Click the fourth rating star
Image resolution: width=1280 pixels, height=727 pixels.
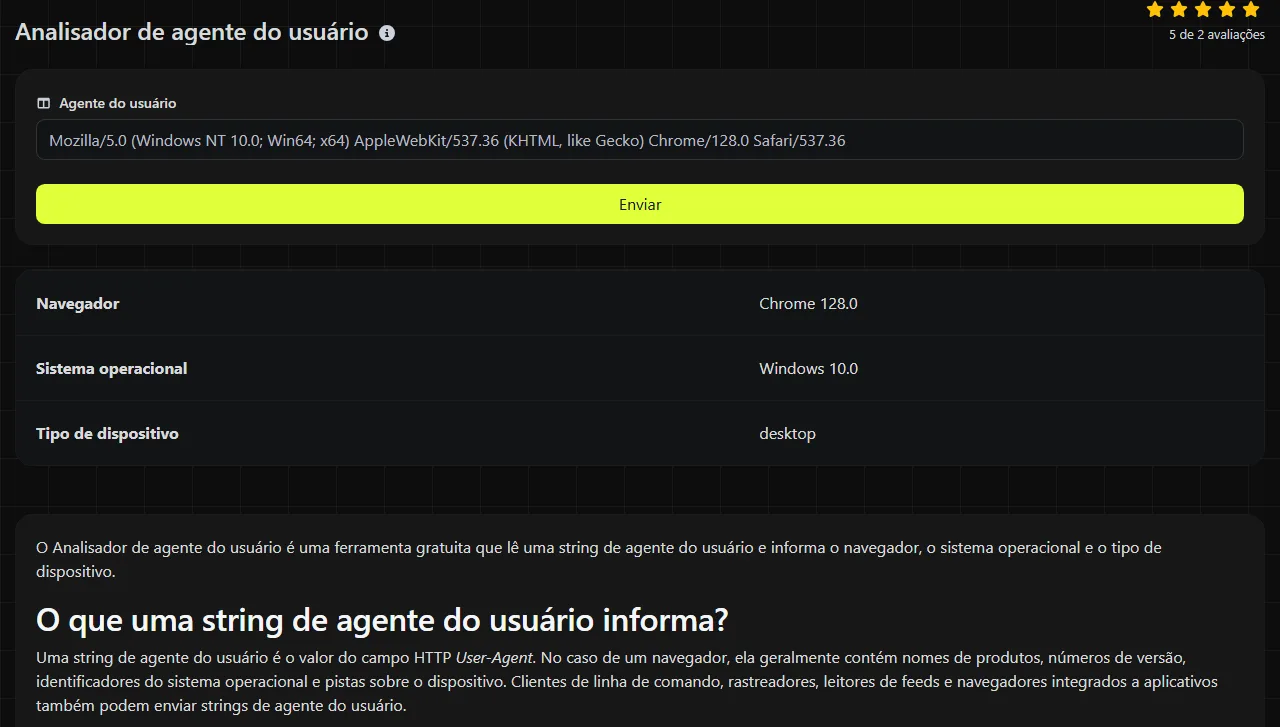click(1227, 10)
